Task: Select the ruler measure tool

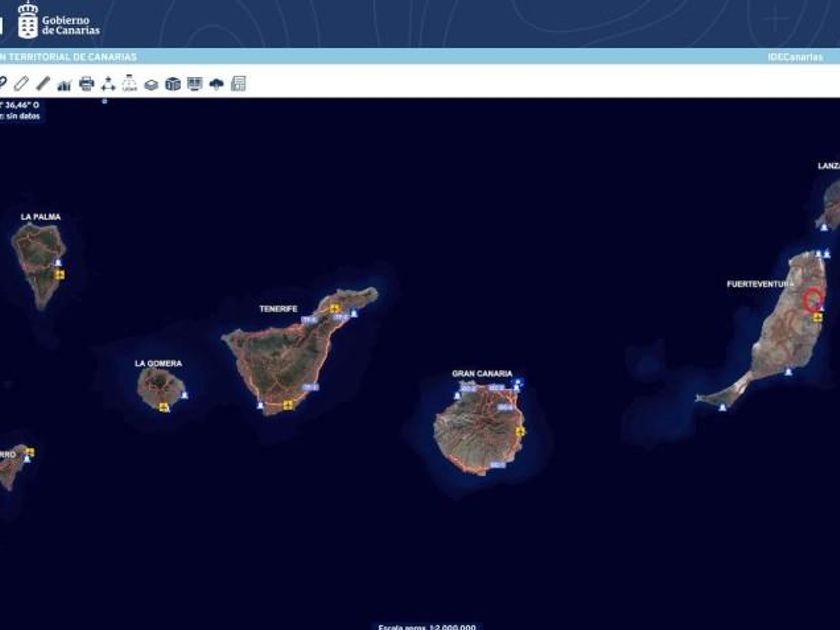Action: (43, 84)
